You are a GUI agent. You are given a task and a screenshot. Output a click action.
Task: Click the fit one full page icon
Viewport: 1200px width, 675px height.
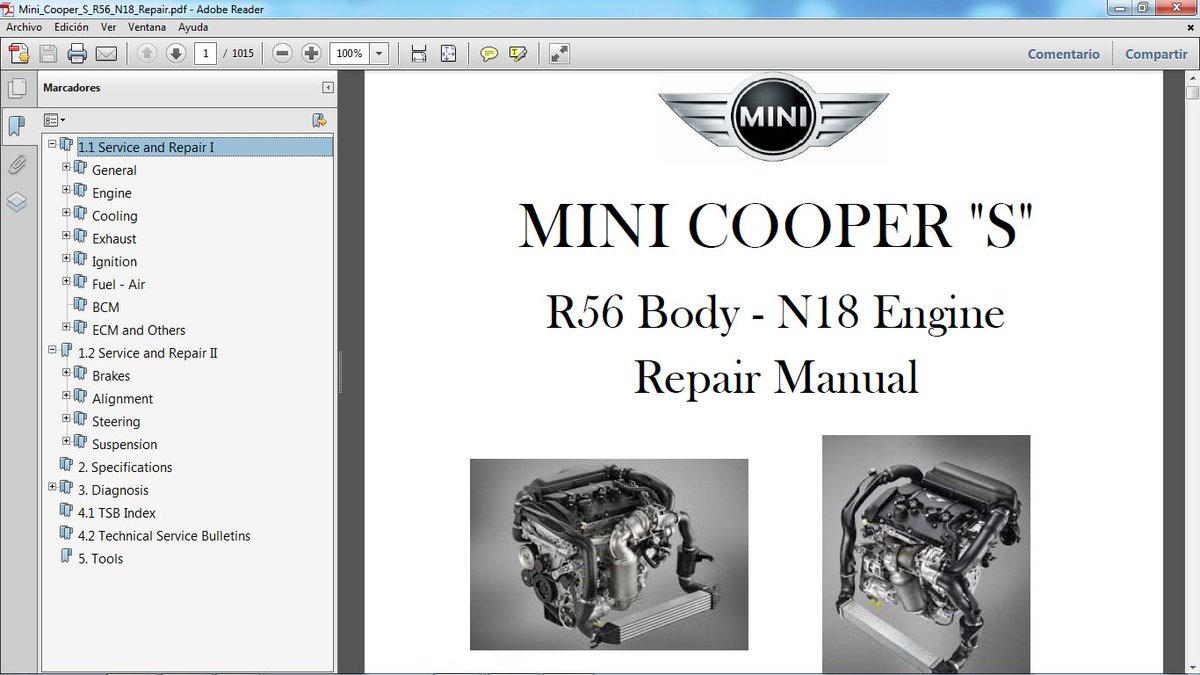click(448, 54)
